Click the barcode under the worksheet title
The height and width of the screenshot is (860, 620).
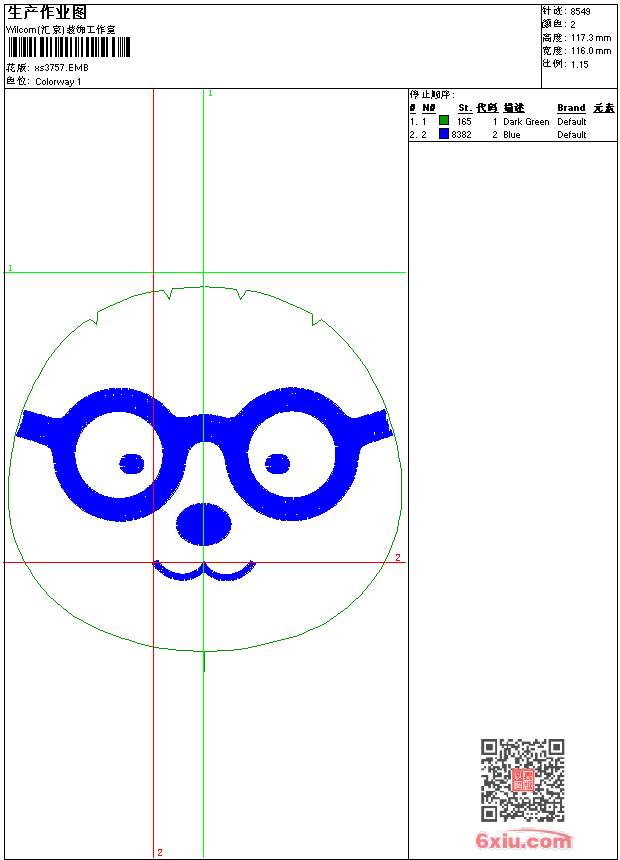click(x=68, y=48)
